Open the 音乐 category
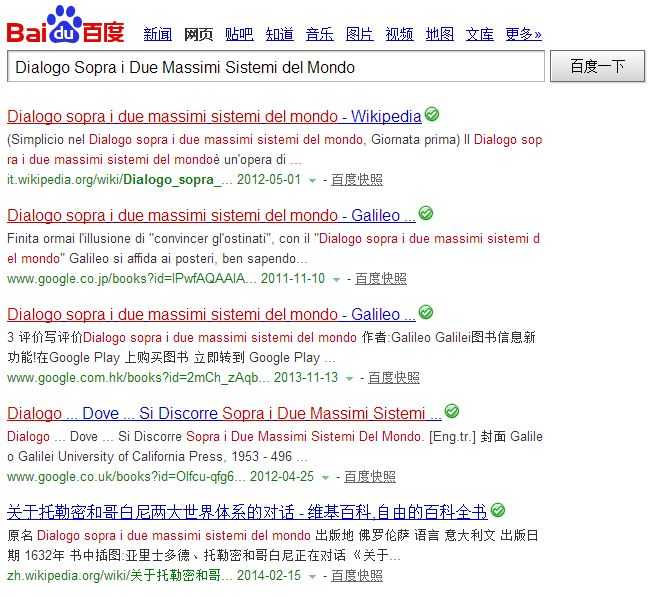653x597 pixels. pyautogui.click(x=319, y=34)
